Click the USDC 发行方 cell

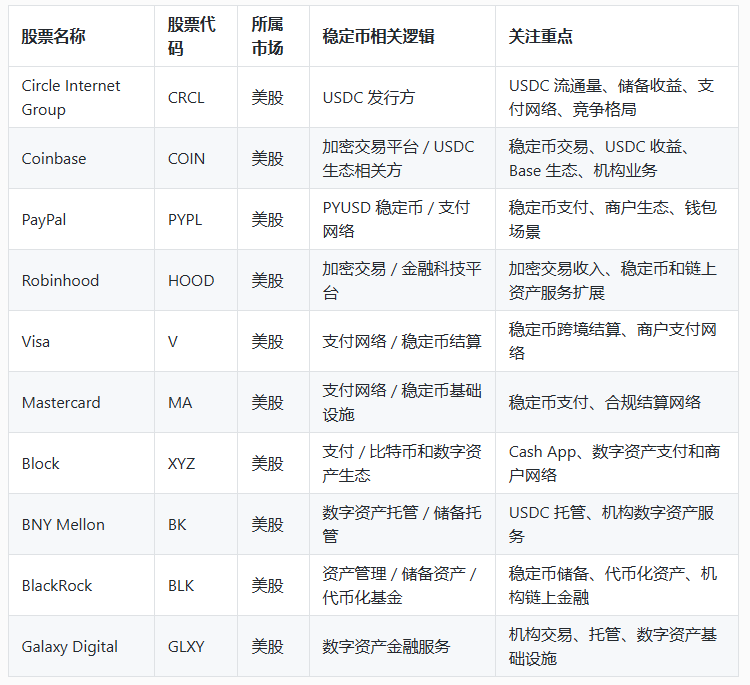click(x=402, y=97)
